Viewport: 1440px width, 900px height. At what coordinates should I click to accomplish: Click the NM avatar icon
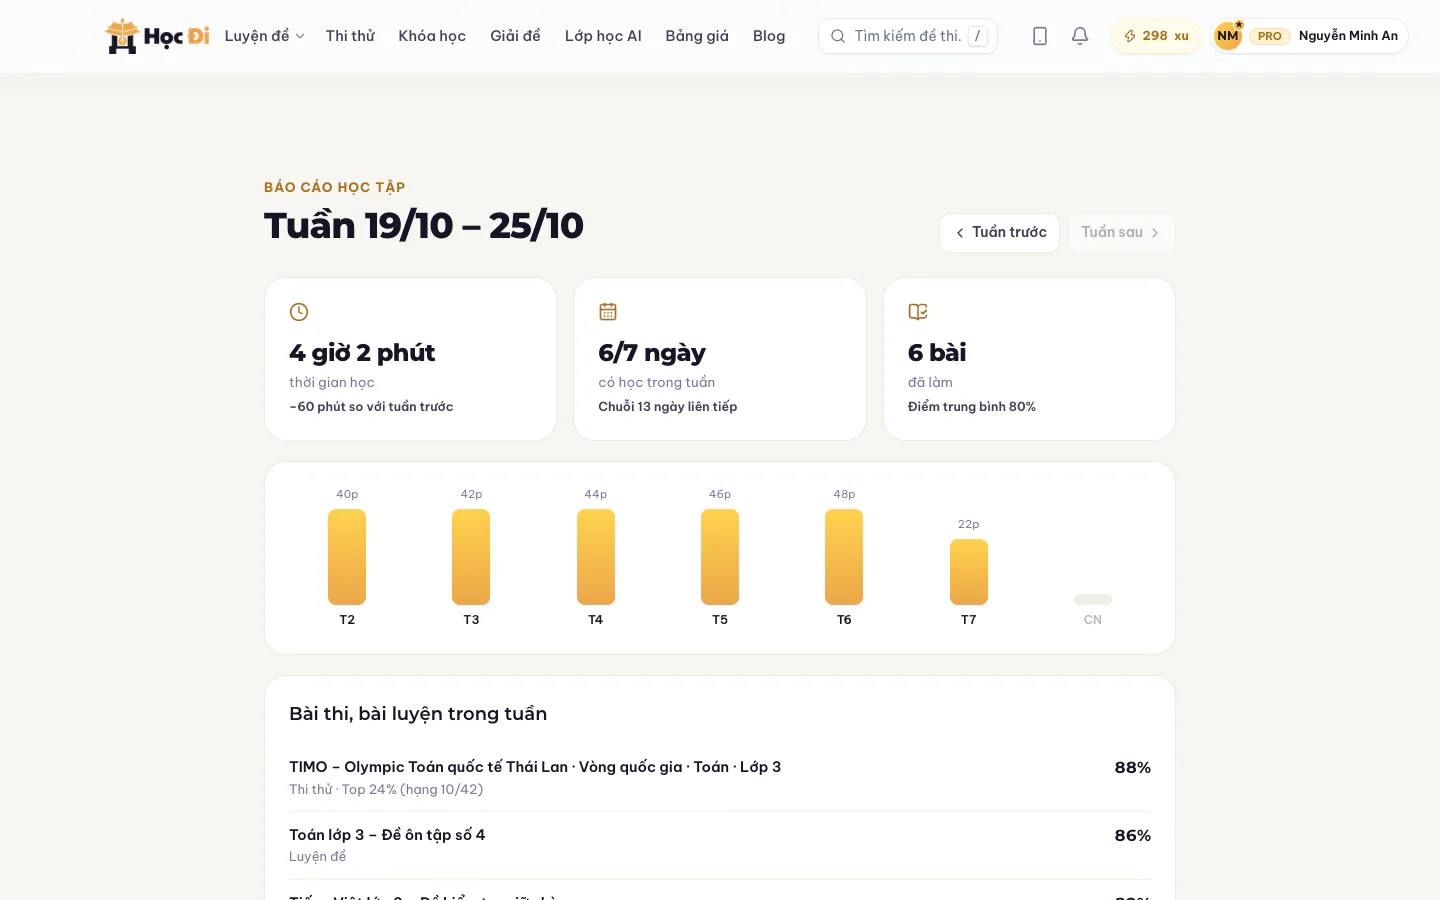(x=1228, y=36)
